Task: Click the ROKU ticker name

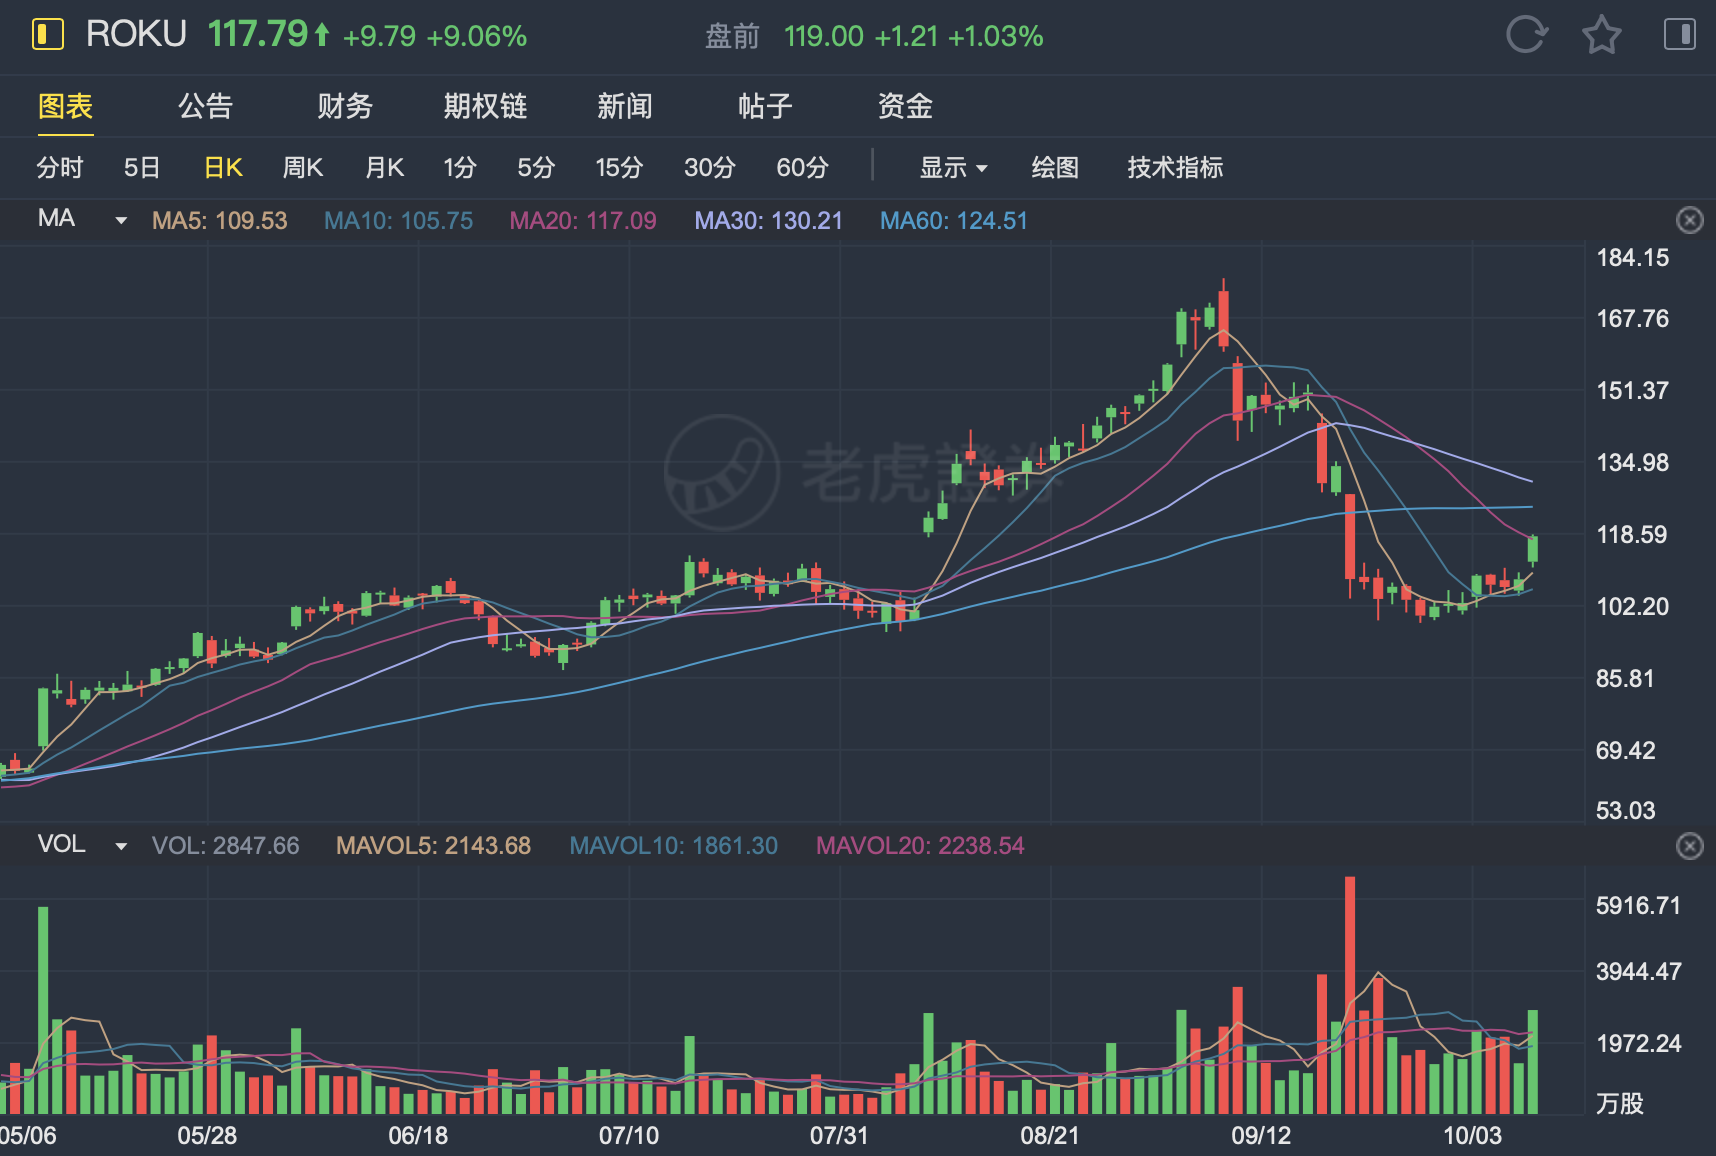Action: coord(136,35)
